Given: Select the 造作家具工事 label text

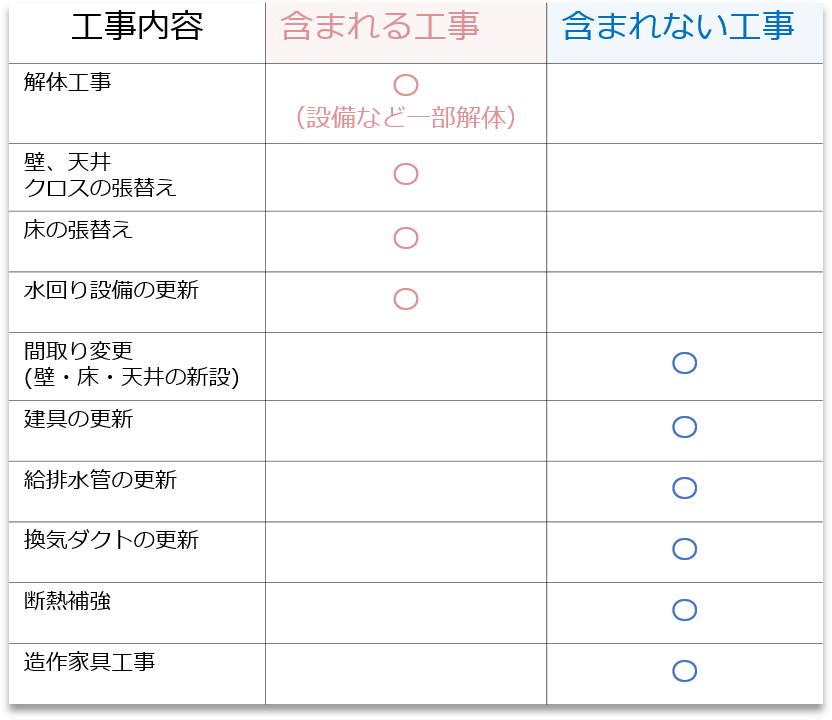Looking at the screenshot, I should (90, 662).
